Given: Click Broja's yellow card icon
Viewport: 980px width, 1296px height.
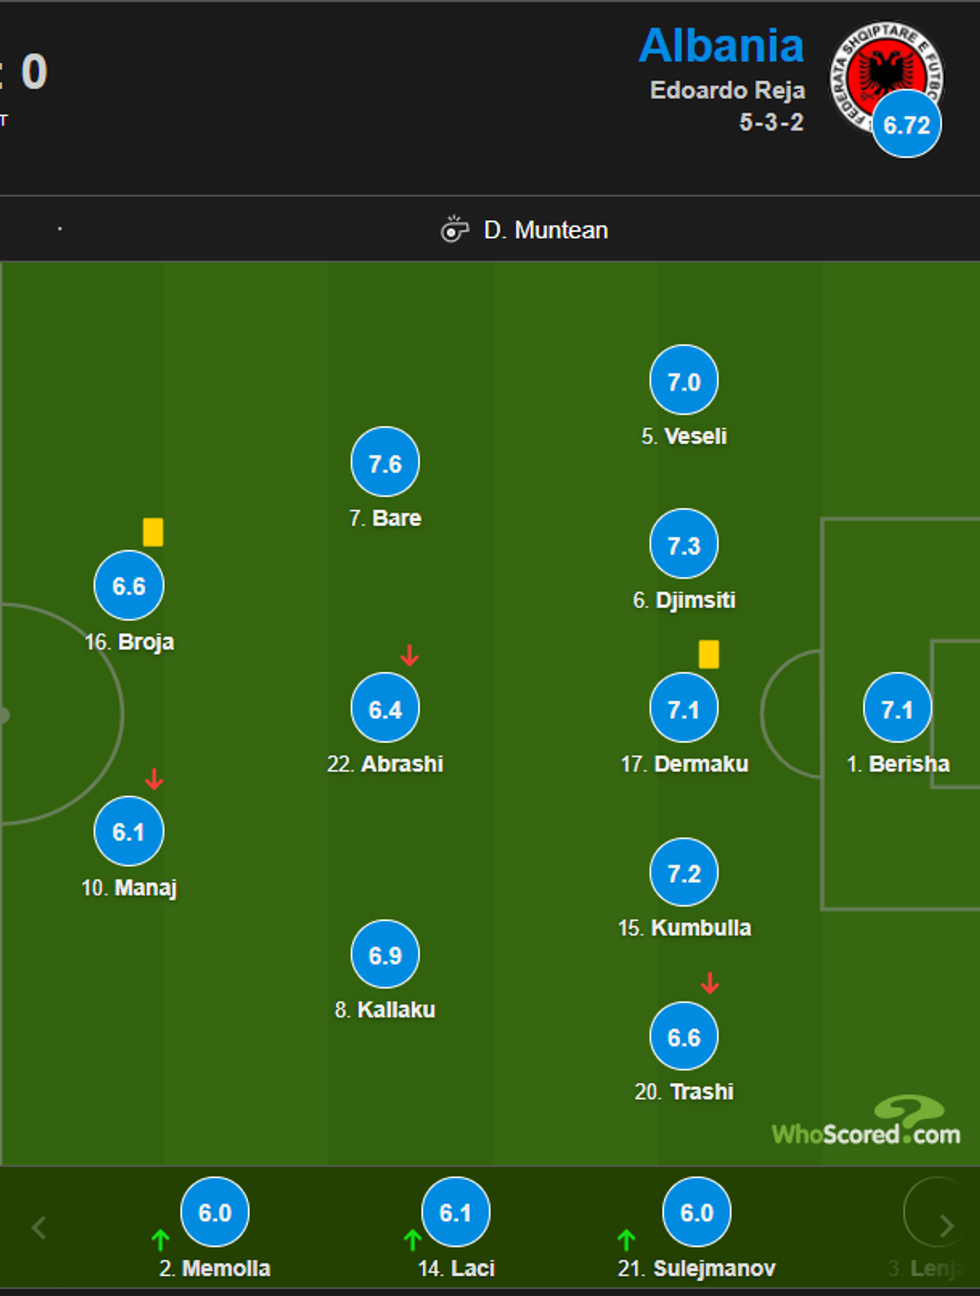Looking at the screenshot, I should 153,532.
